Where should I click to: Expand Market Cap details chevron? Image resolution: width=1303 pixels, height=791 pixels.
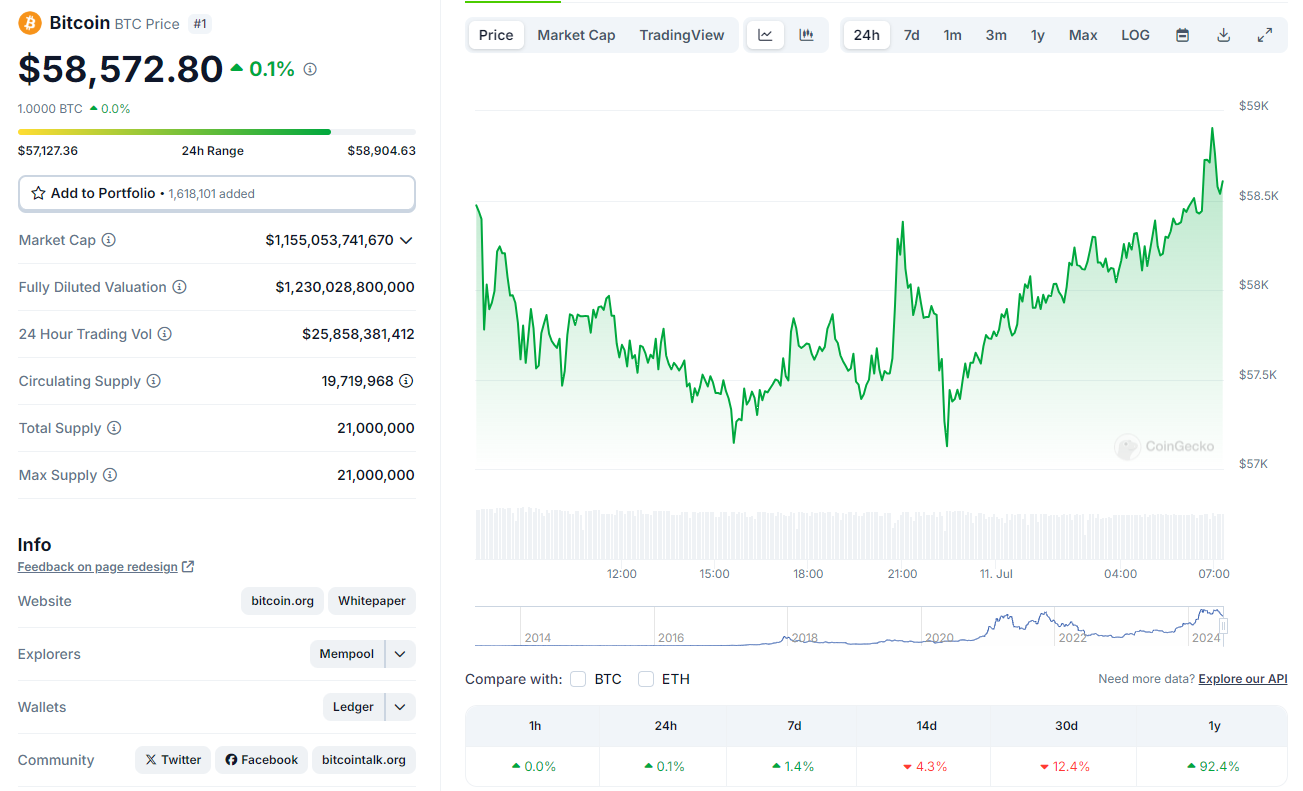click(x=406, y=240)
